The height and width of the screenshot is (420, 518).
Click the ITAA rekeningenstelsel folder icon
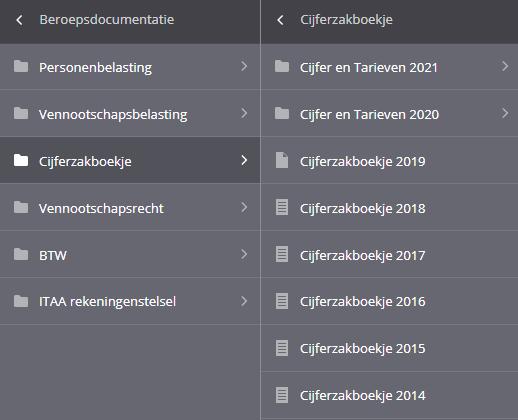21,301
